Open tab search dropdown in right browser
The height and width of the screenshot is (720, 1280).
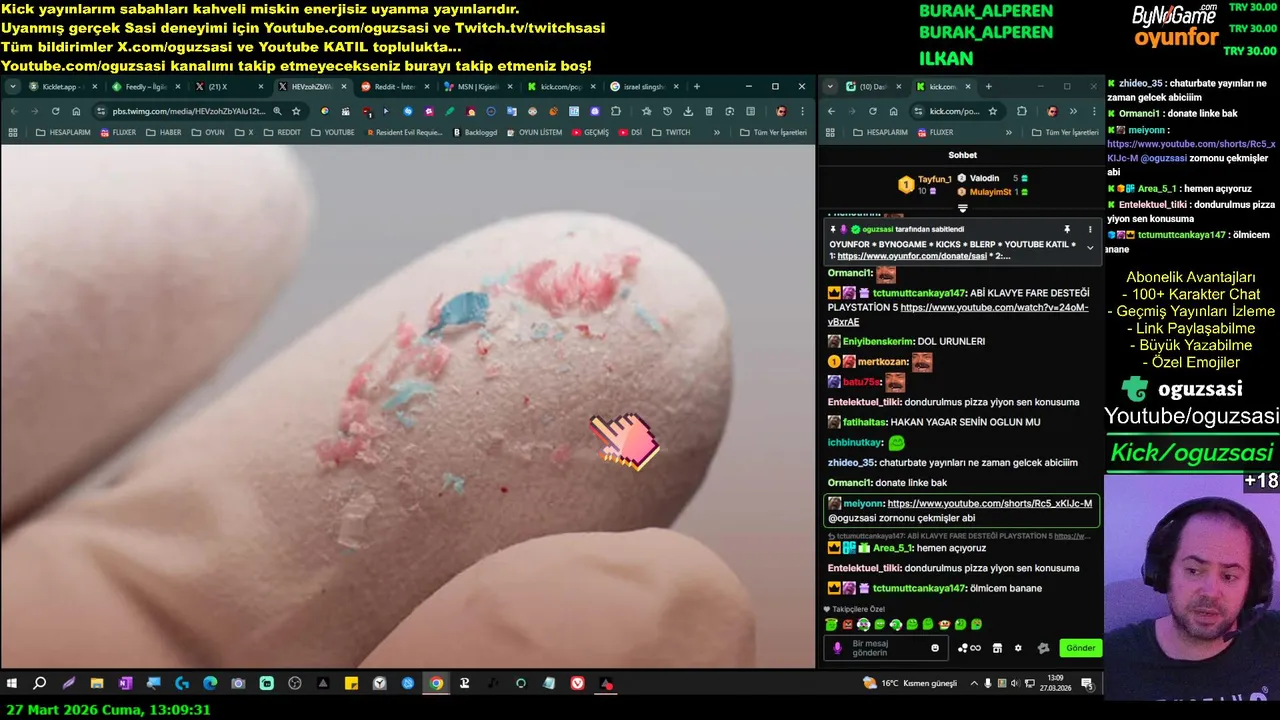pyautogui.click(x=830, y=87)
